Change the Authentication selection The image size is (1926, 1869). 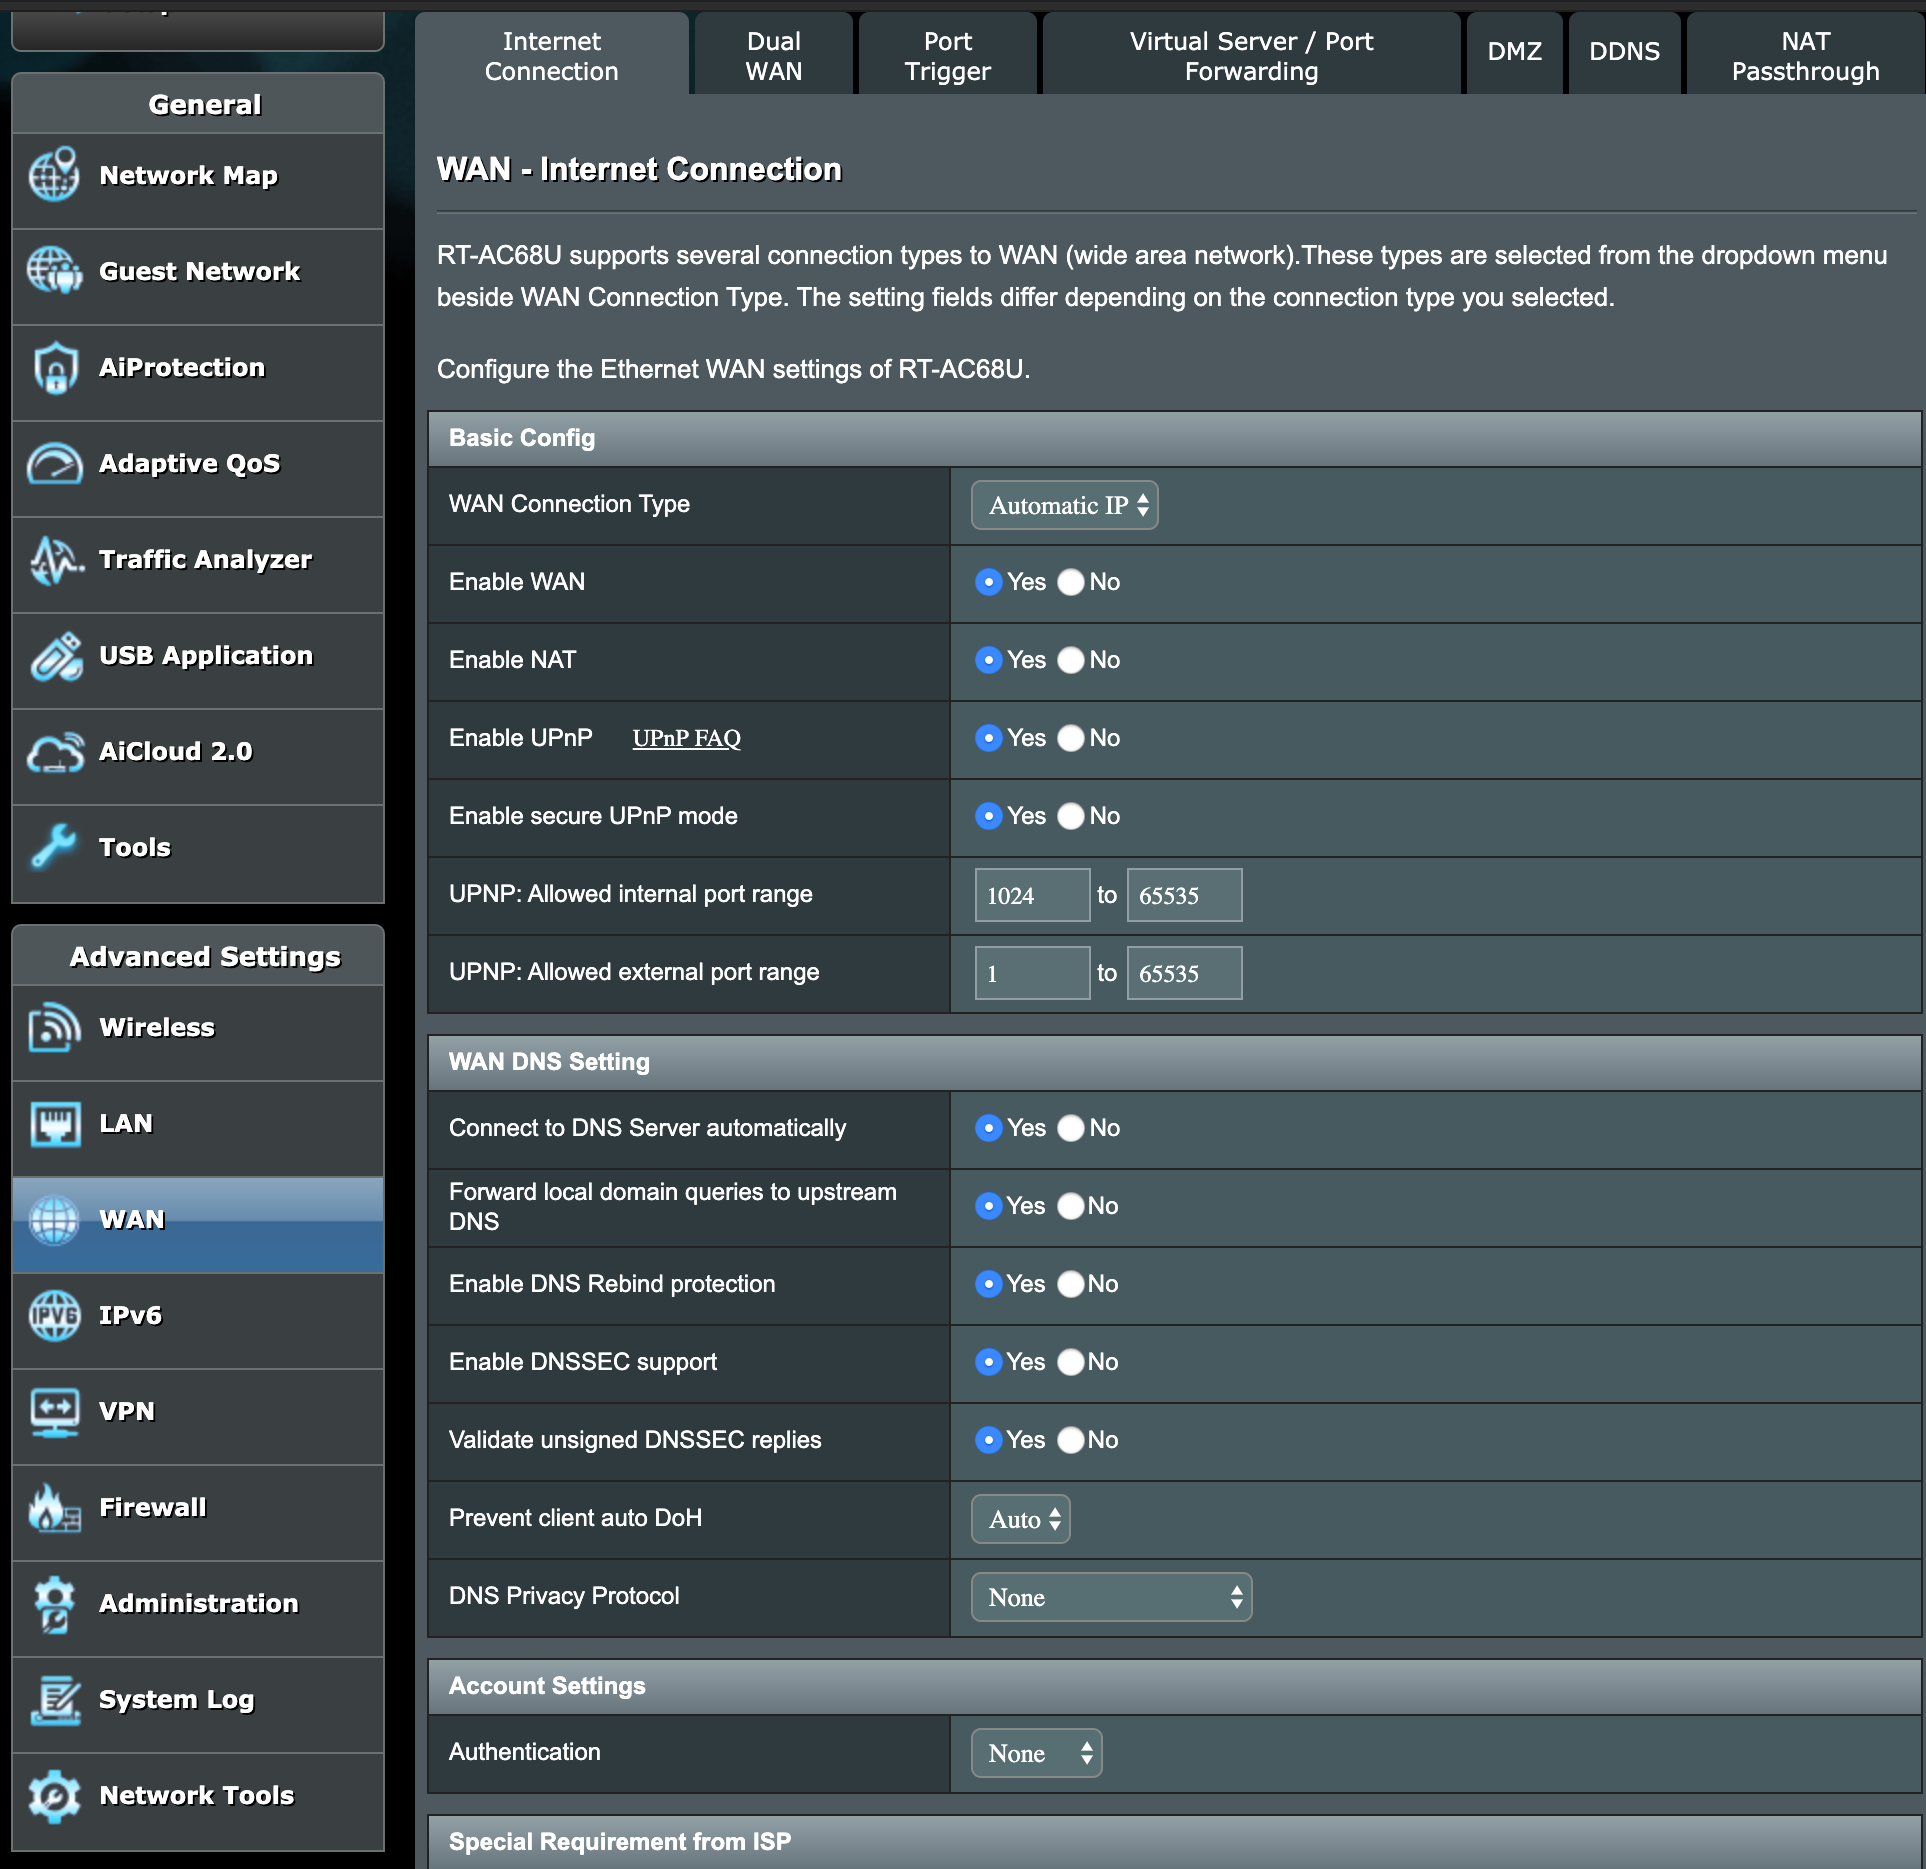(x=1036, y=1753)
